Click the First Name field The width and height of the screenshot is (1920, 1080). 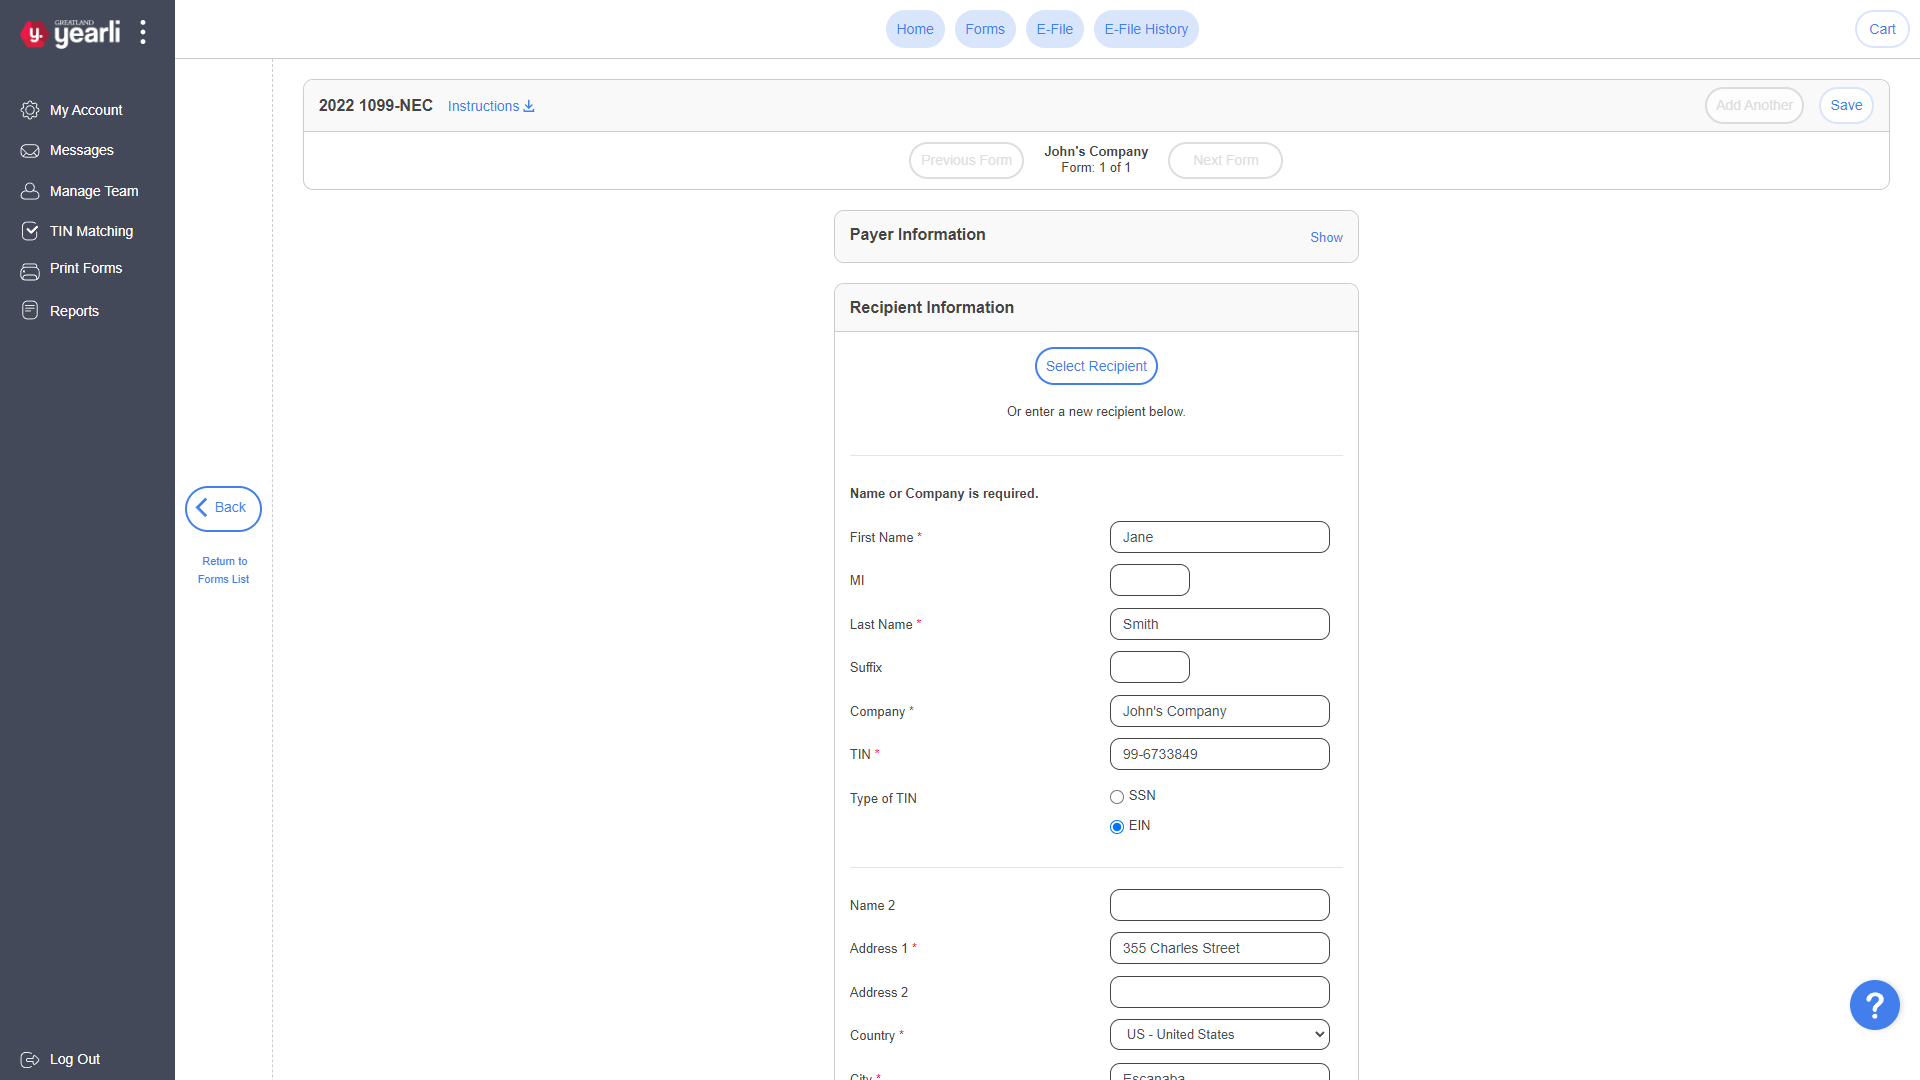[x=1220, y=537]
